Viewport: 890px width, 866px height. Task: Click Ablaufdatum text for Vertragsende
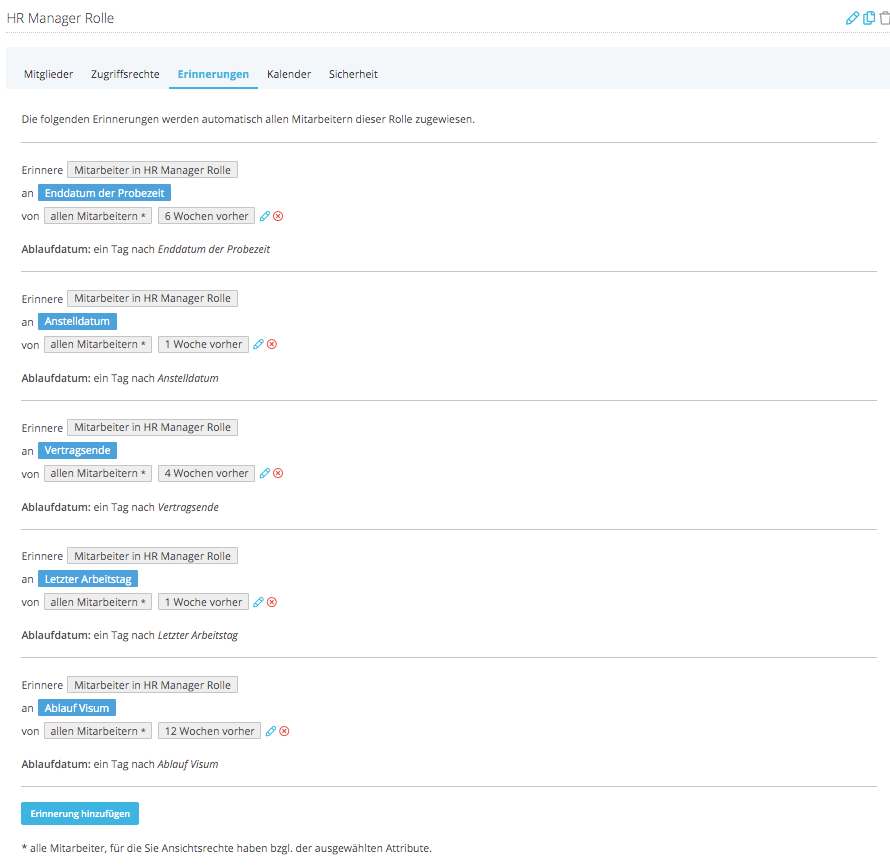point(120,507)
